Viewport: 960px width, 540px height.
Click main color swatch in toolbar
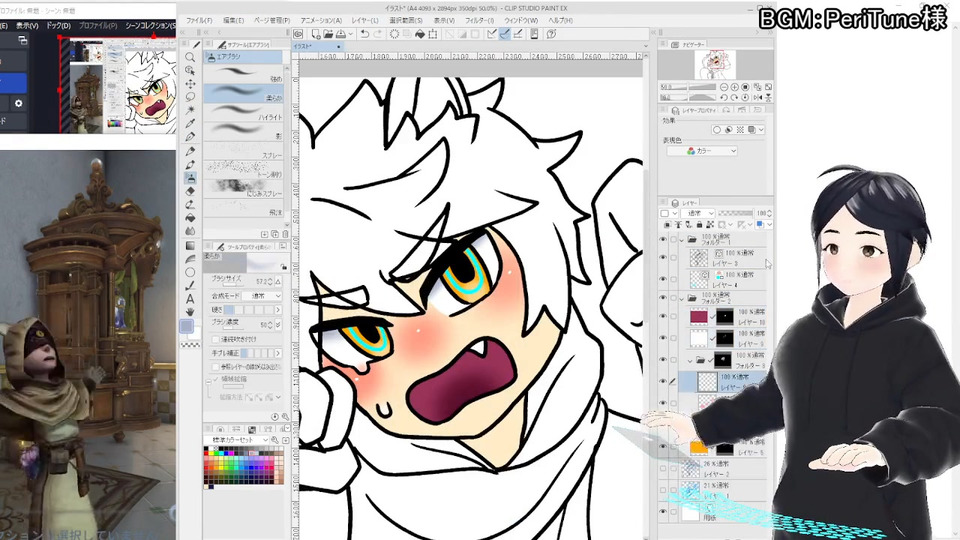coord(187,326)
